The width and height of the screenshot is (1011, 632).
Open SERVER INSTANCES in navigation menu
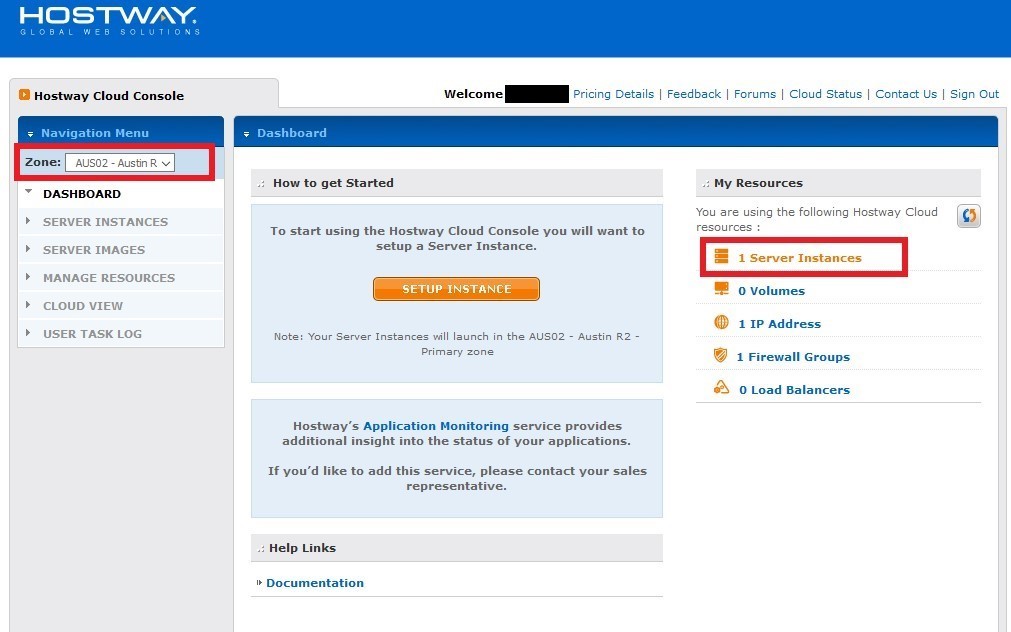[x=105, y=222]
